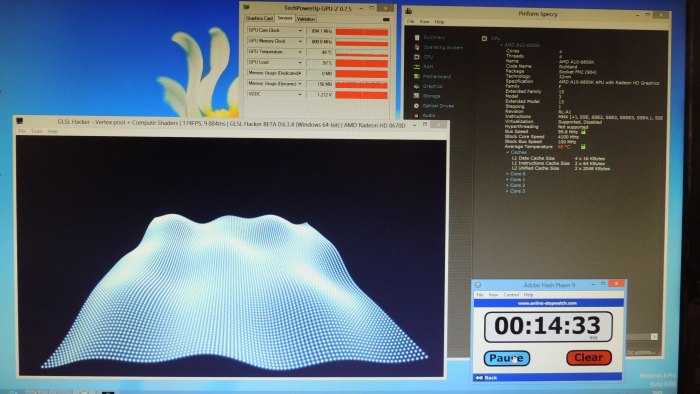Image resolution: width=700 pixels, height=394 pixels.
Task: Open Memory Usage (Dynamic) sensor dropdown
Action: 300,84
